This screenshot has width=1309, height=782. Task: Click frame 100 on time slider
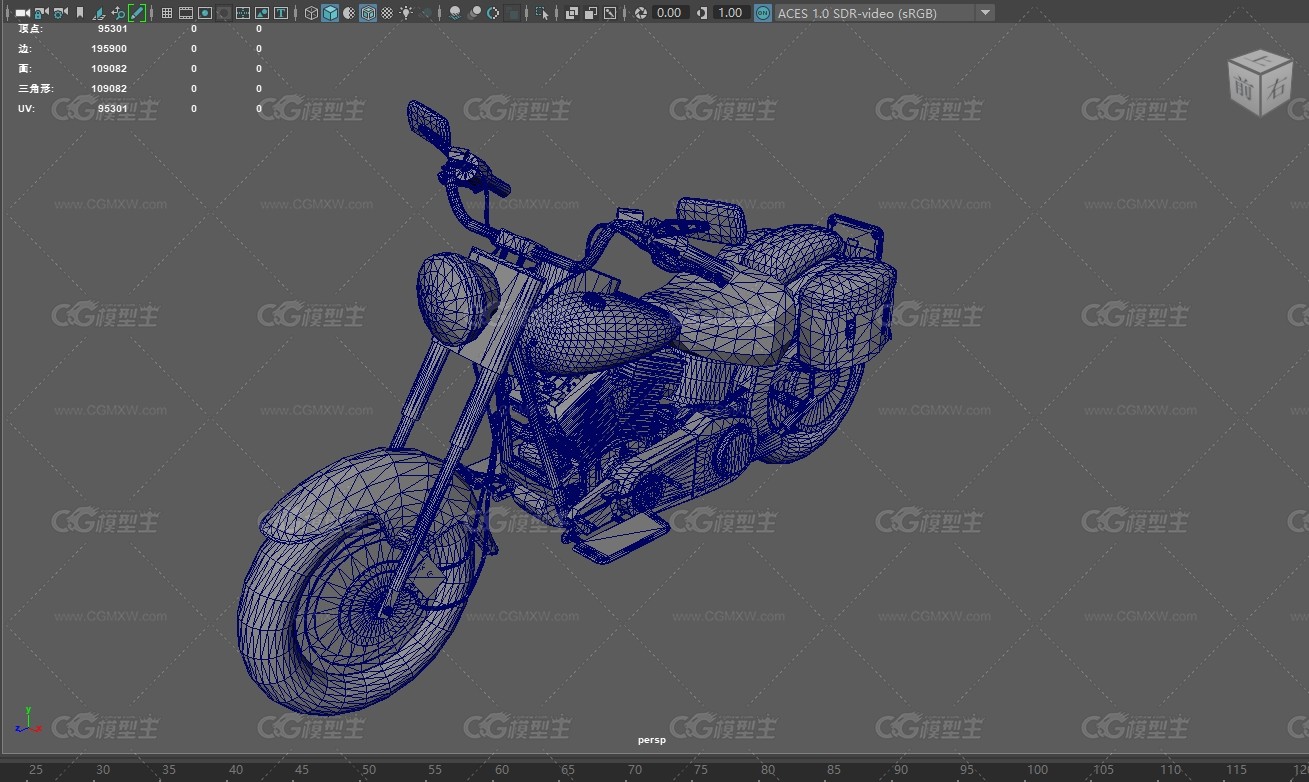click(x=1037, y=769)
